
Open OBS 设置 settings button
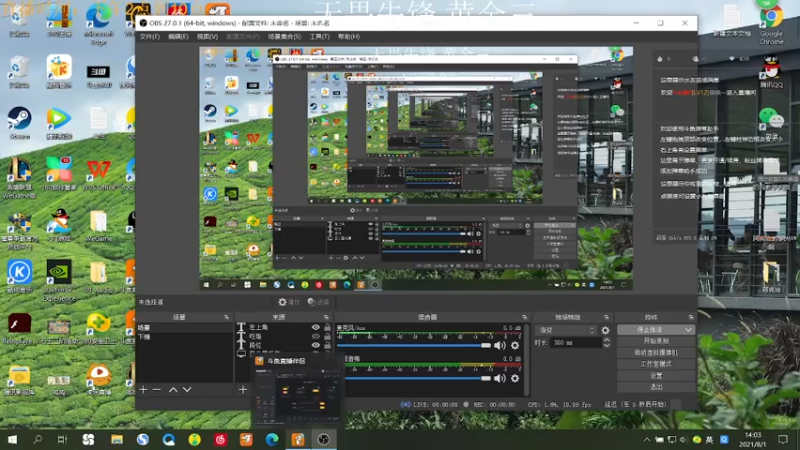pos(656,376)
